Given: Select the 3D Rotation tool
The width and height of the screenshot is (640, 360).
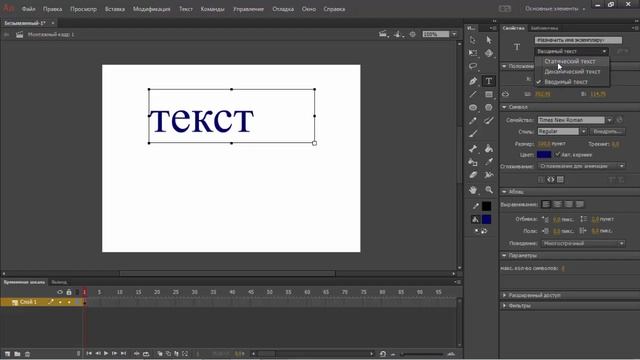Looking at the screenshot, I should [489, 53].
